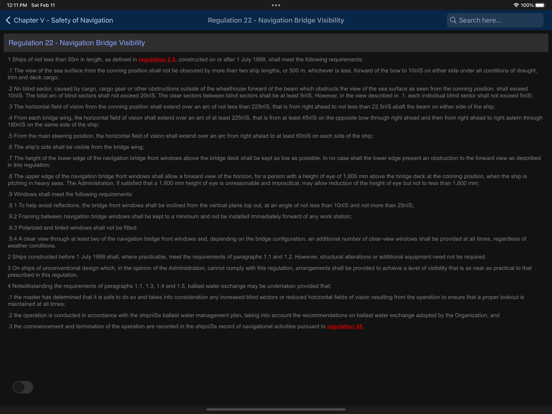The width and height of the screenshot is (552, 414).
Task: Click paragraph '.5 From the main steering position'
Action: [191, 136]
